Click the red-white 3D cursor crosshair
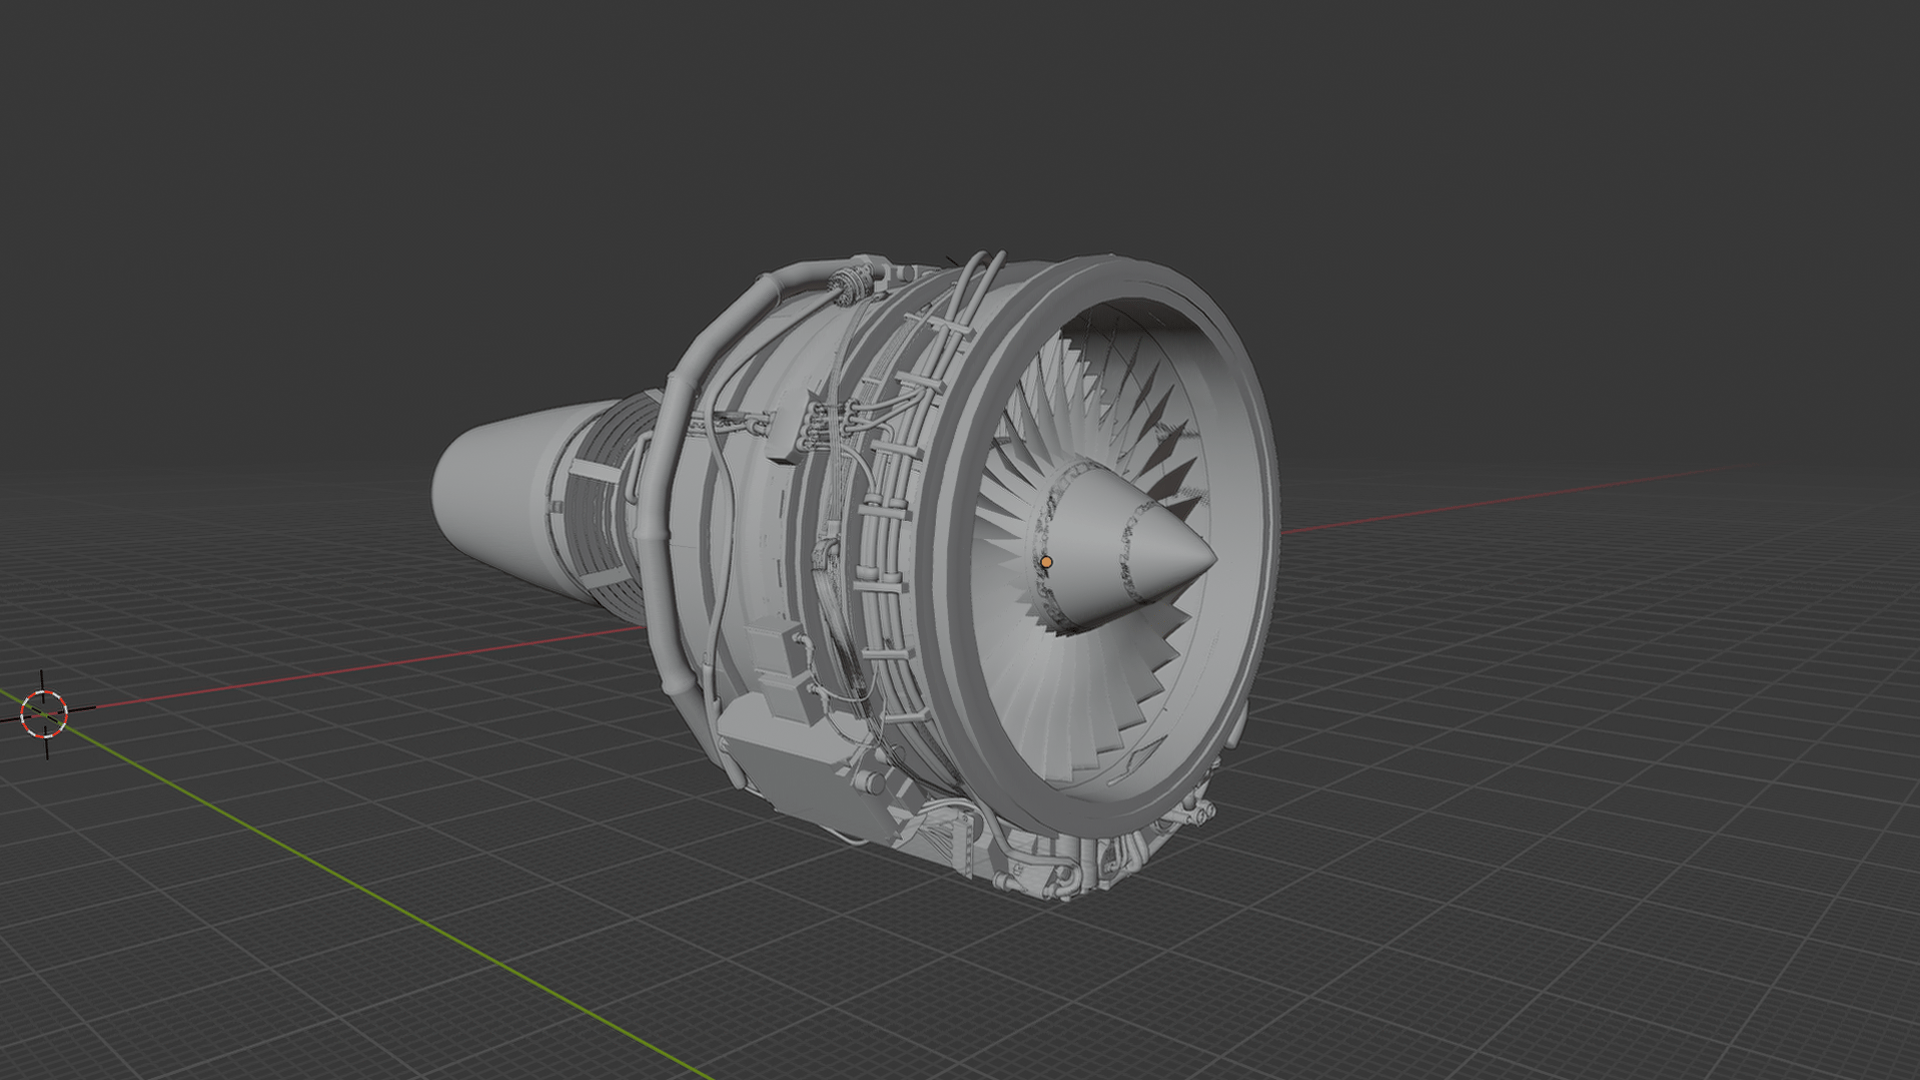Screen dimensions: 1920x1080 coord(44,713)
